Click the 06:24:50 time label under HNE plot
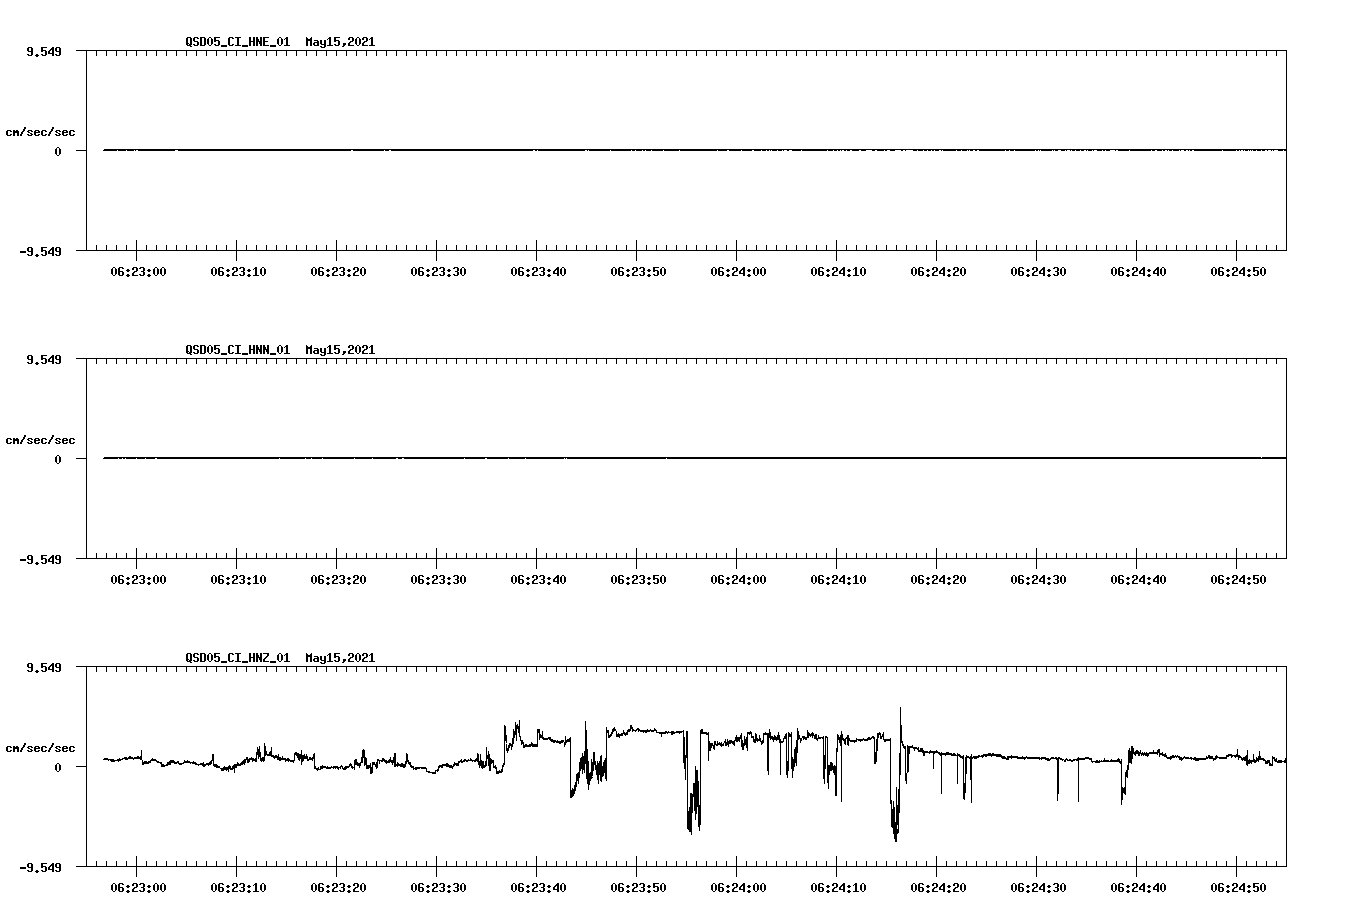Viewport: 1358px width, 924px height. click(x=1238, y=271)
